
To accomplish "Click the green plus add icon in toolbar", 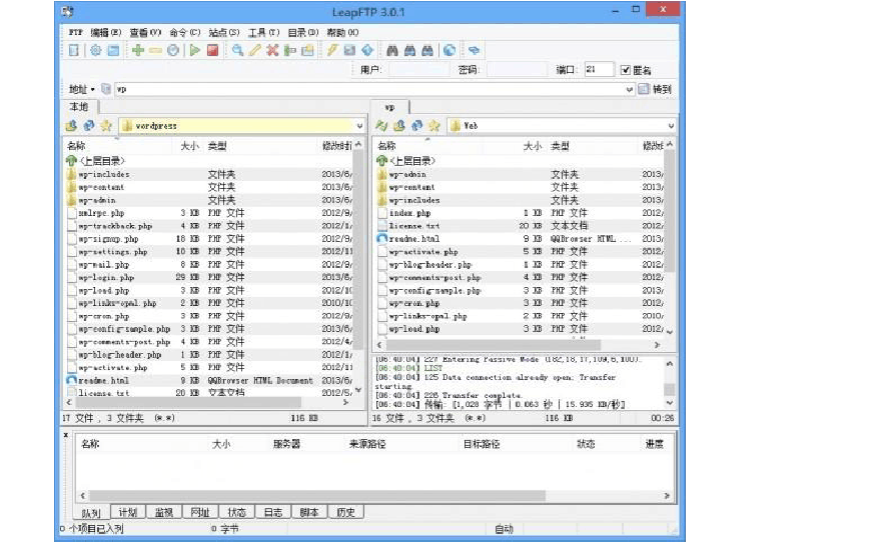I will click(137, 50).
